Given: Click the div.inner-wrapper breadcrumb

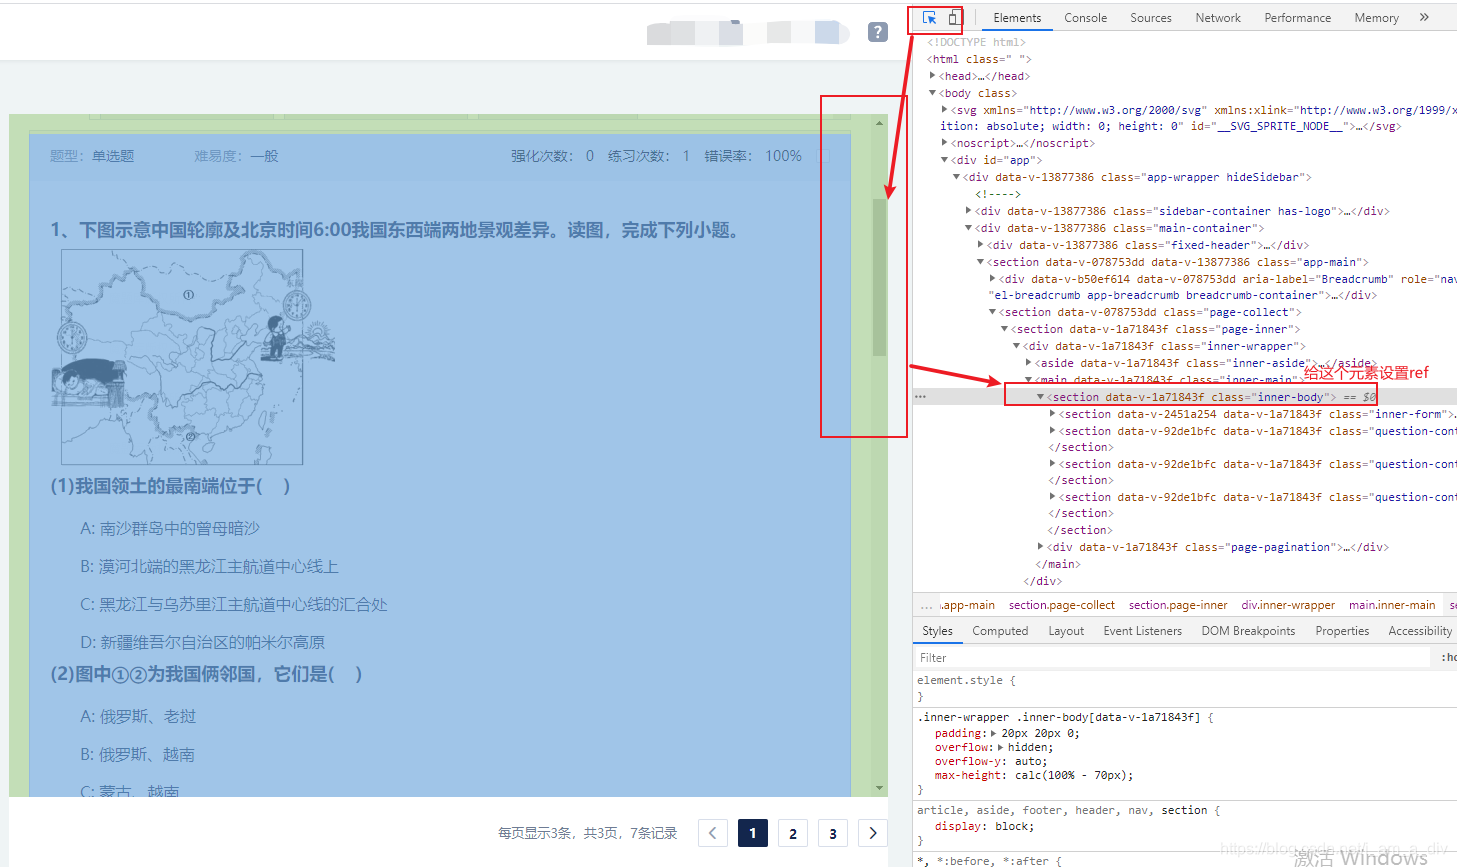Looking at the screenshot, I should pos(1288,605).
